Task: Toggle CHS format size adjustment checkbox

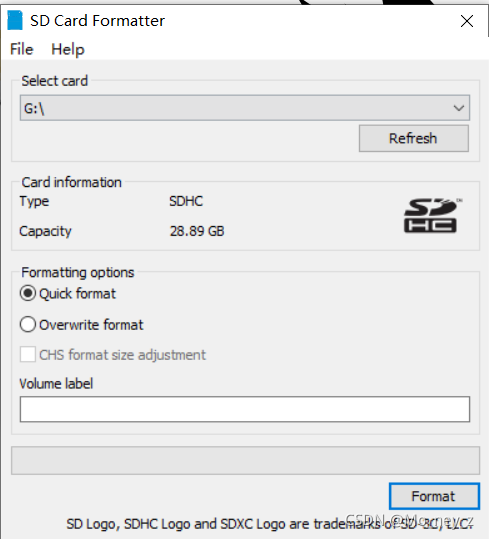Action: click(27, 354)
